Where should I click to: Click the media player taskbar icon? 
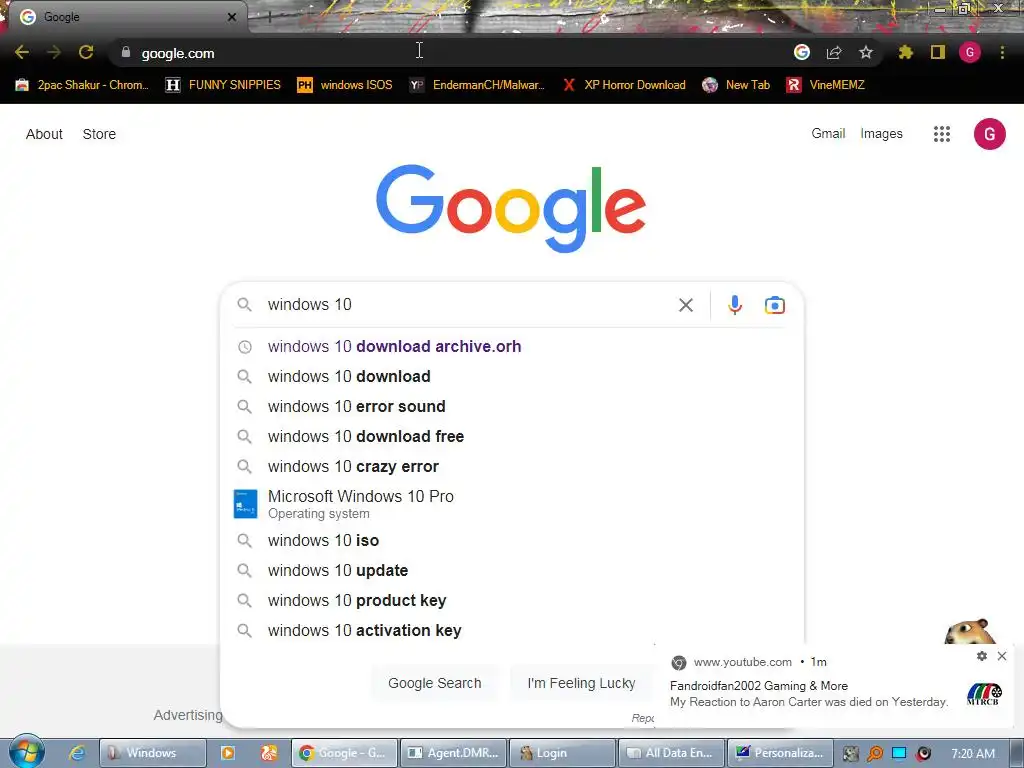[228, 753]
